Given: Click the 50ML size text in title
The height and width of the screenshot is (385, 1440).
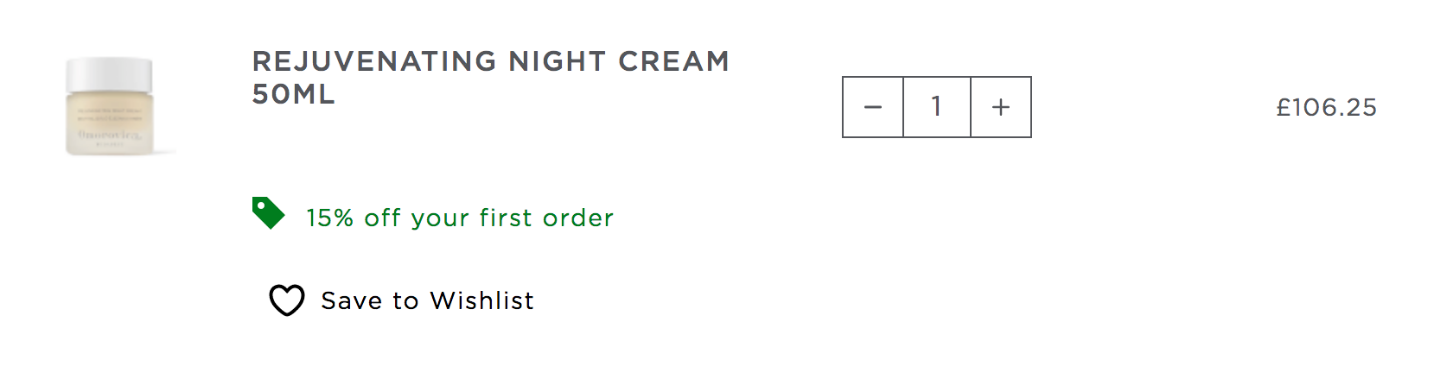Looking at the screenshot, I should click(x=293, y=95).
